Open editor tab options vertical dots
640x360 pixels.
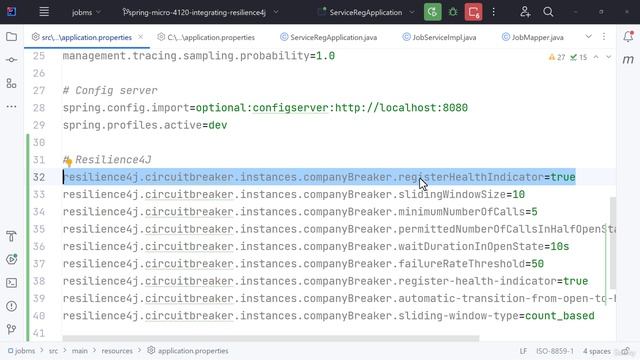tap(604, 37)
